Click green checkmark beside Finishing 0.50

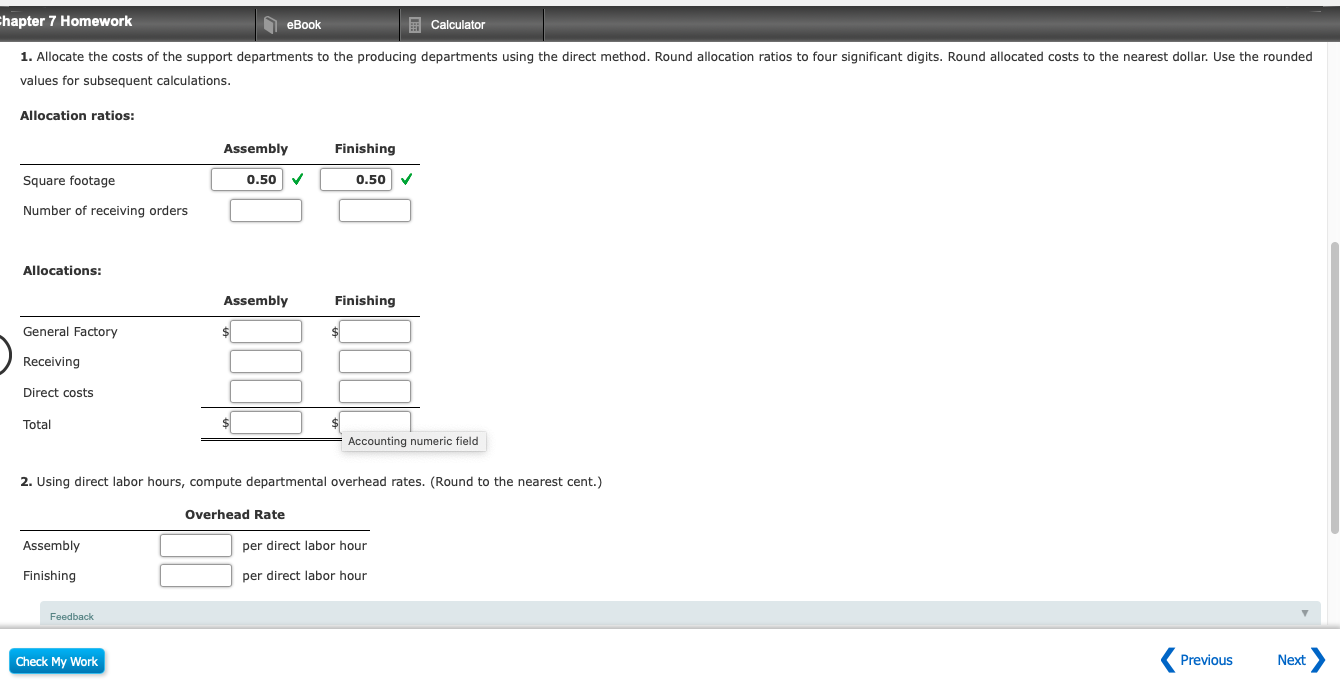405,180
